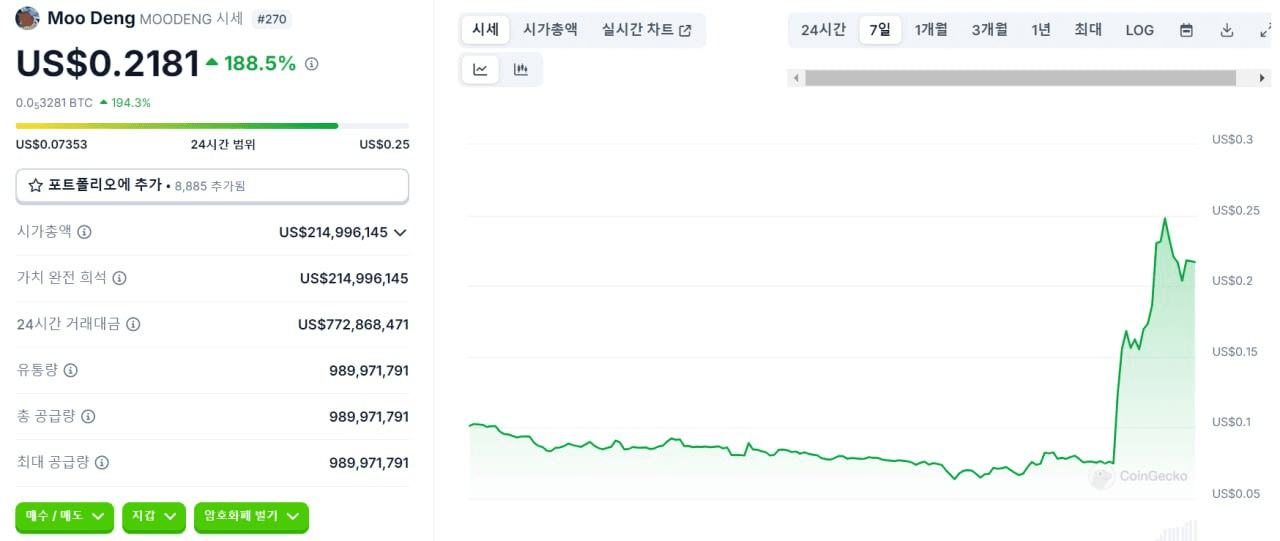1280x541 pixels.
Task: Click the Moo Deng coin logo
Action: tap(28, 18)
